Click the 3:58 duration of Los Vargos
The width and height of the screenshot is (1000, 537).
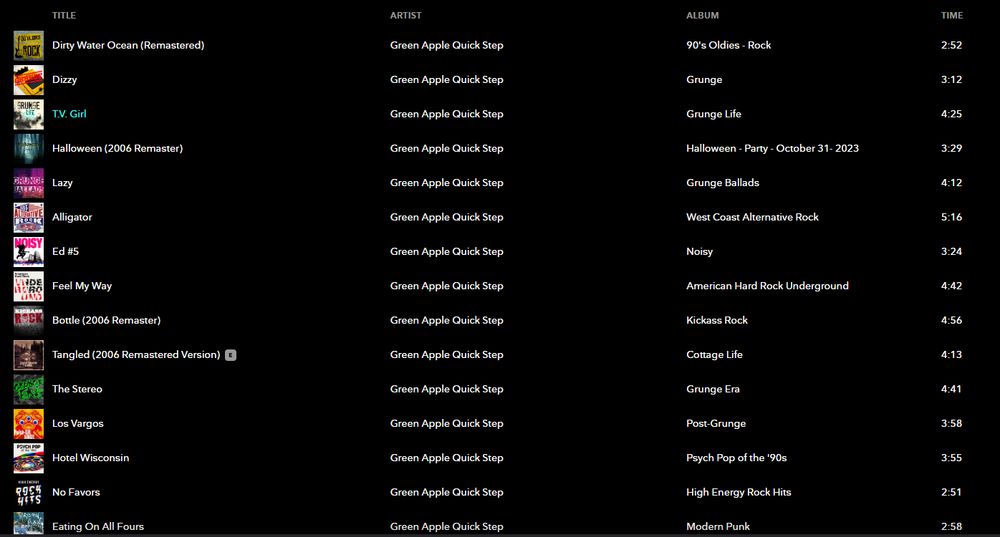tap(952, 424)
